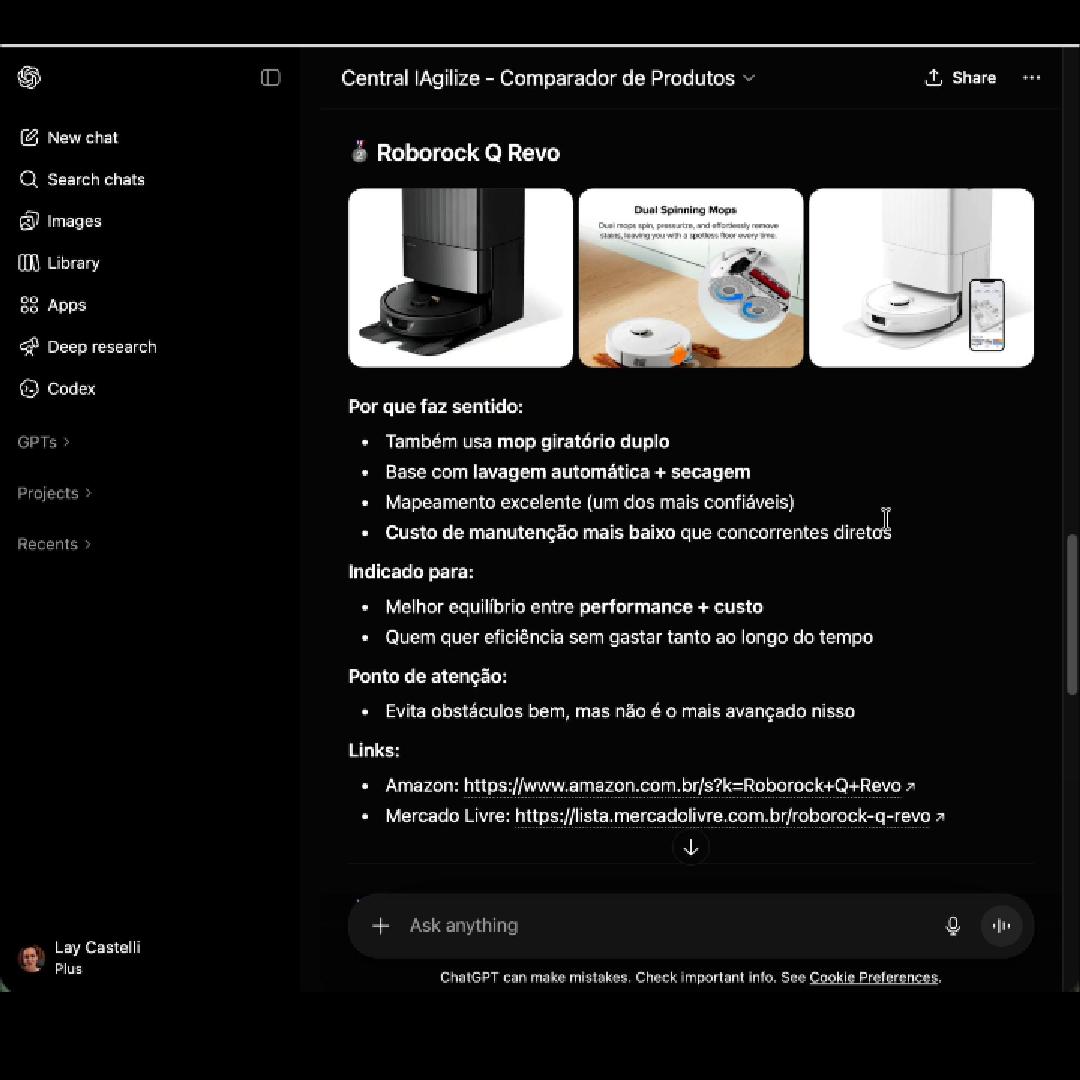Viewport: 1080px width, 1080px height.
Task: Open the Apps section
Action: (x=52, y=305)
